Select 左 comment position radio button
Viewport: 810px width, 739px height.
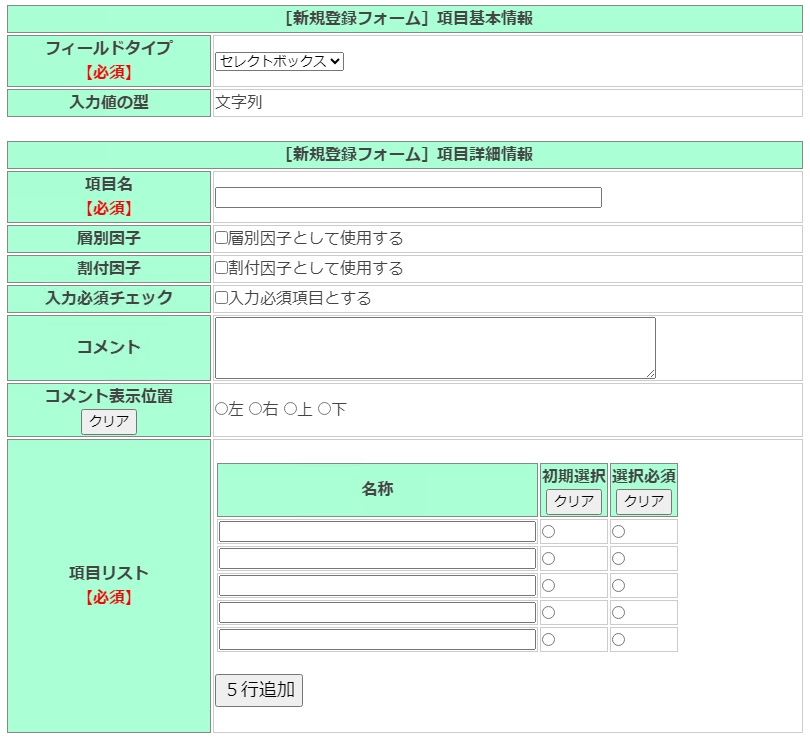222,409
